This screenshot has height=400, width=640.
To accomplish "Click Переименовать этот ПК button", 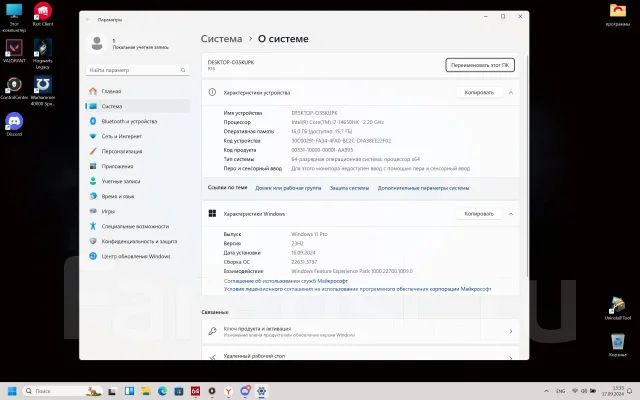I will coord(480,65).
